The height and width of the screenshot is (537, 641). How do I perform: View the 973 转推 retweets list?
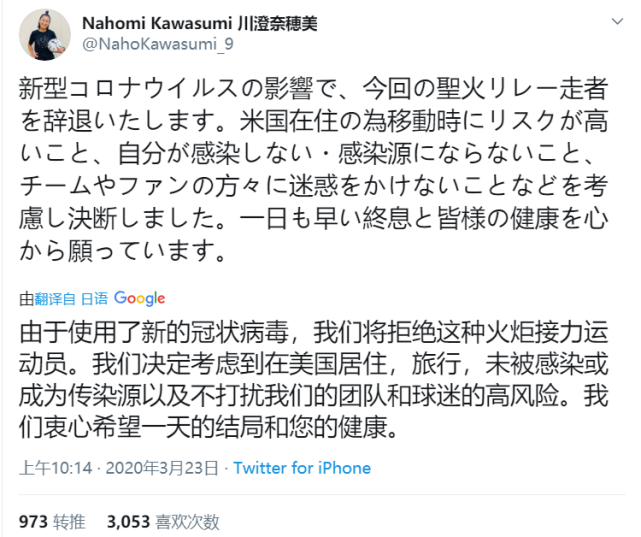[52, 520]
